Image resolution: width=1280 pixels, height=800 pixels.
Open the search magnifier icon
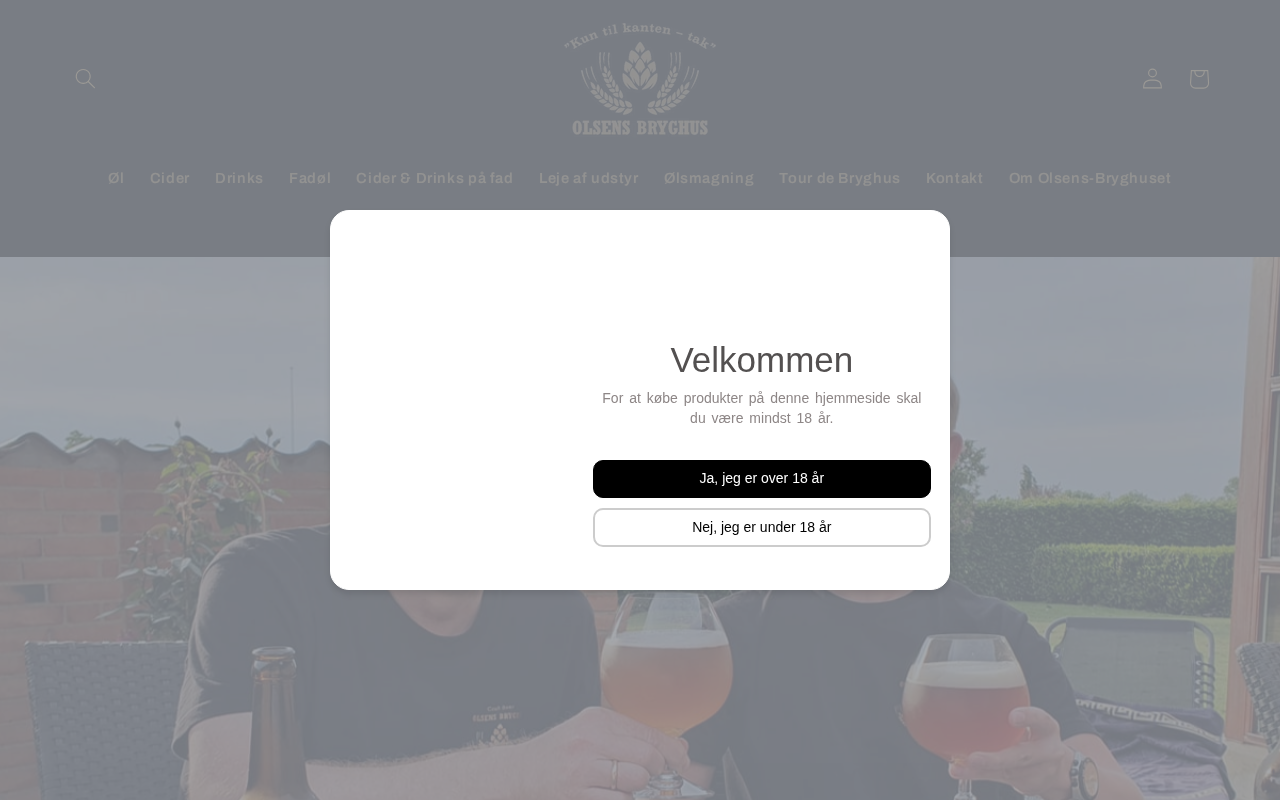click(x=85, y=78)
